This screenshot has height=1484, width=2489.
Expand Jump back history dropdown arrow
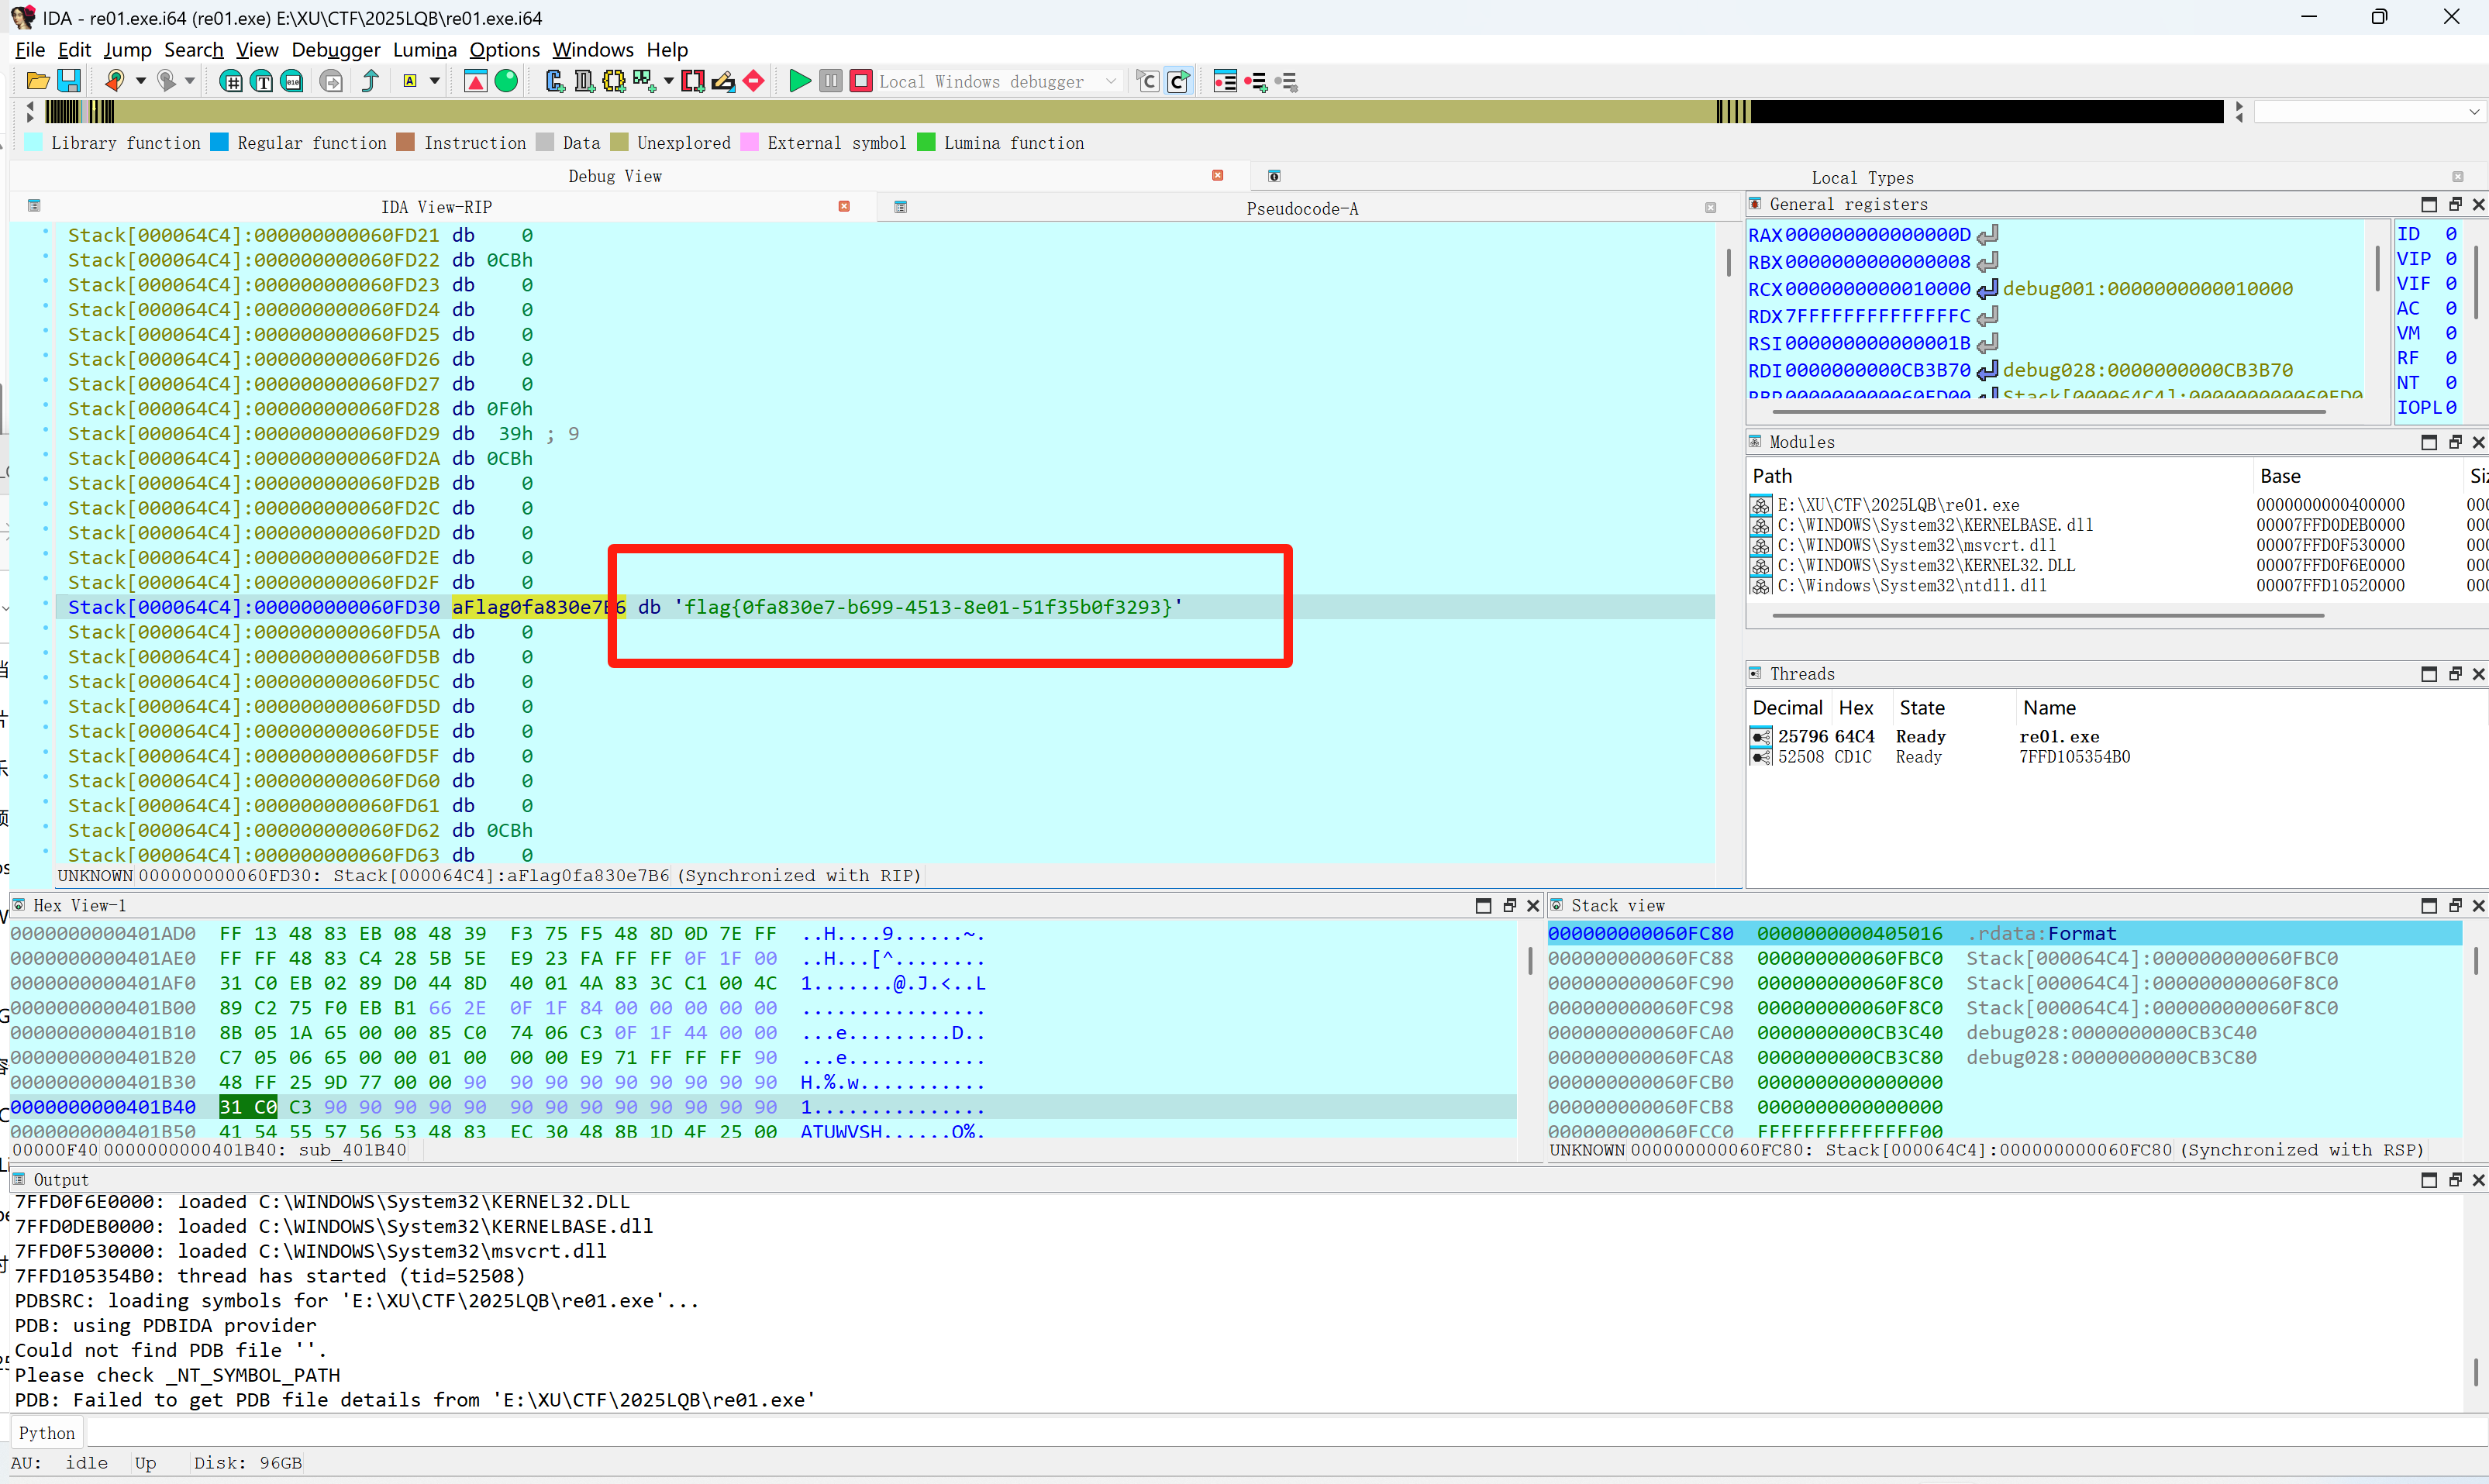[x=140, y=81]
